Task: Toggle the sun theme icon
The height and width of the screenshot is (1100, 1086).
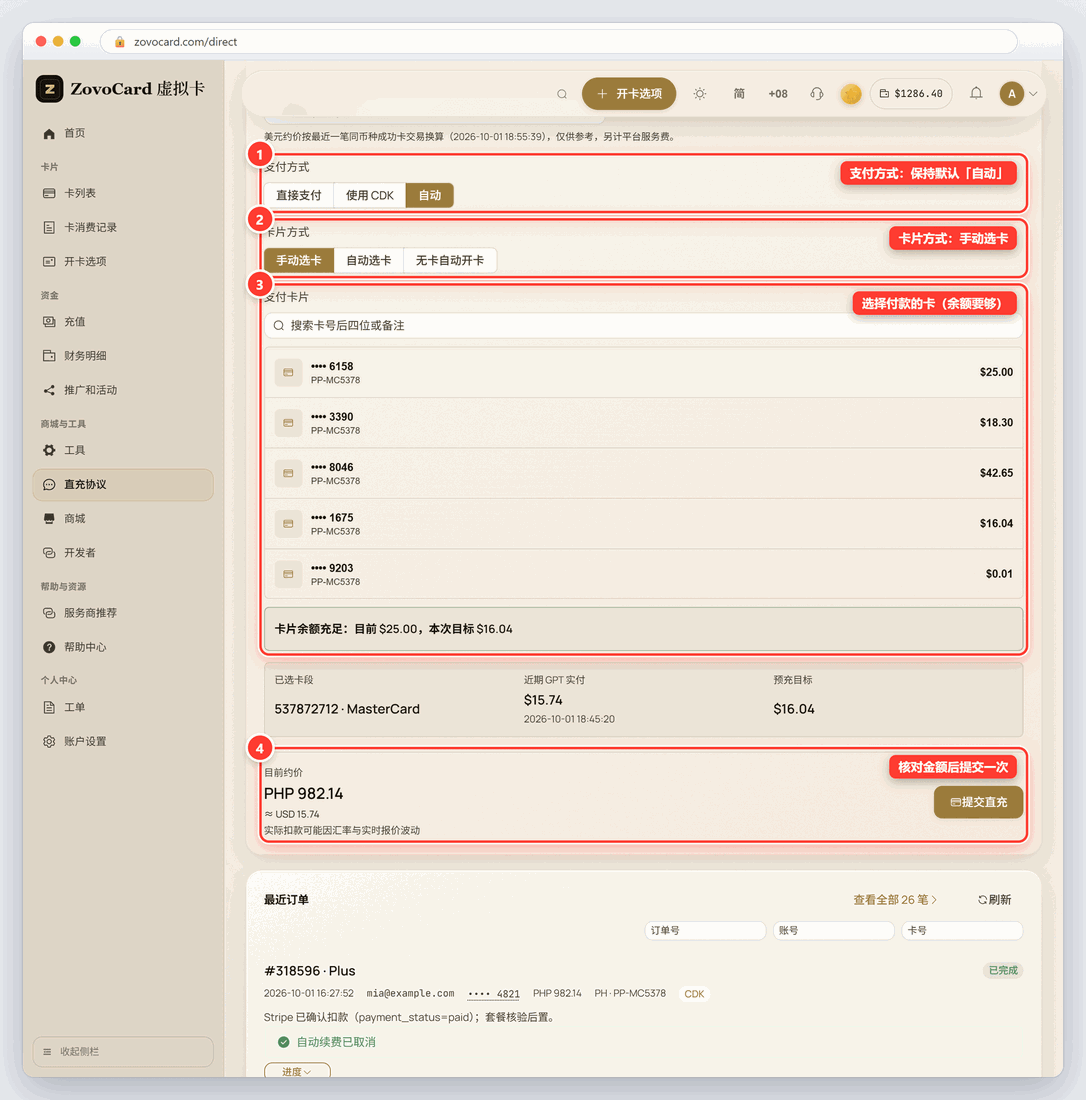Action: [699, 94]
